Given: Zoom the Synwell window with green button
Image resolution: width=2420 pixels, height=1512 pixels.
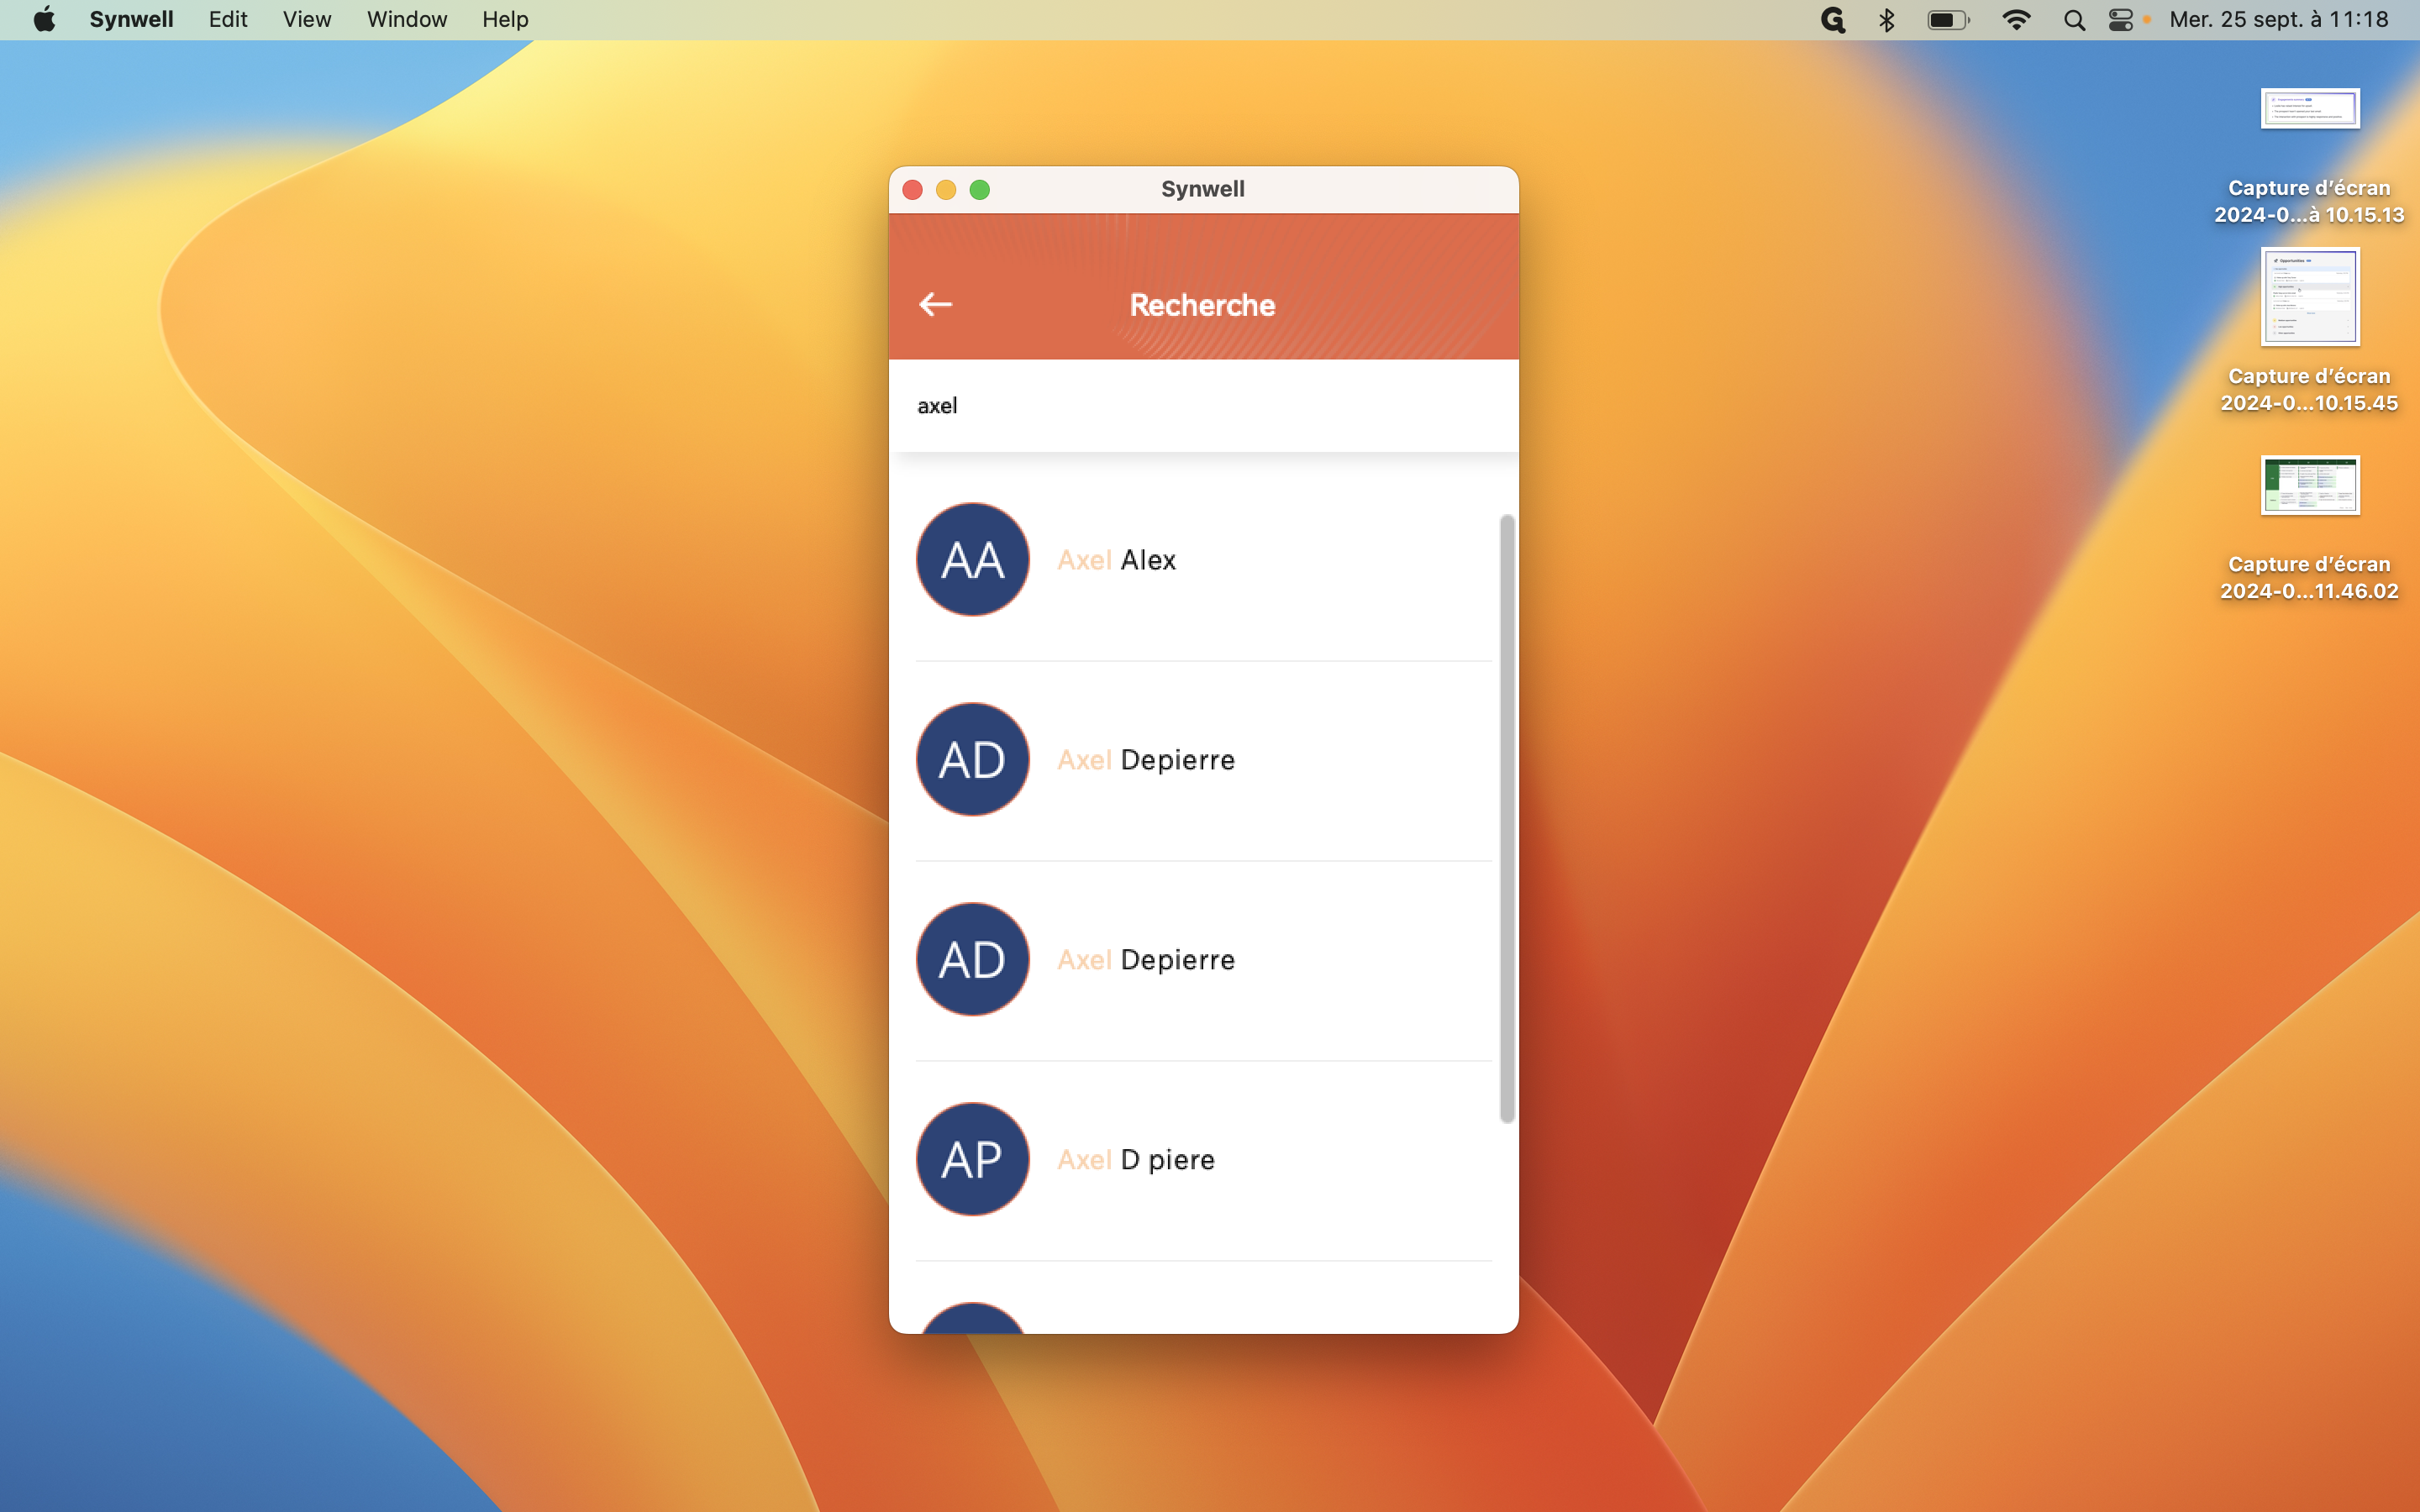Looking at the screenshot, I should pos(980,190).
